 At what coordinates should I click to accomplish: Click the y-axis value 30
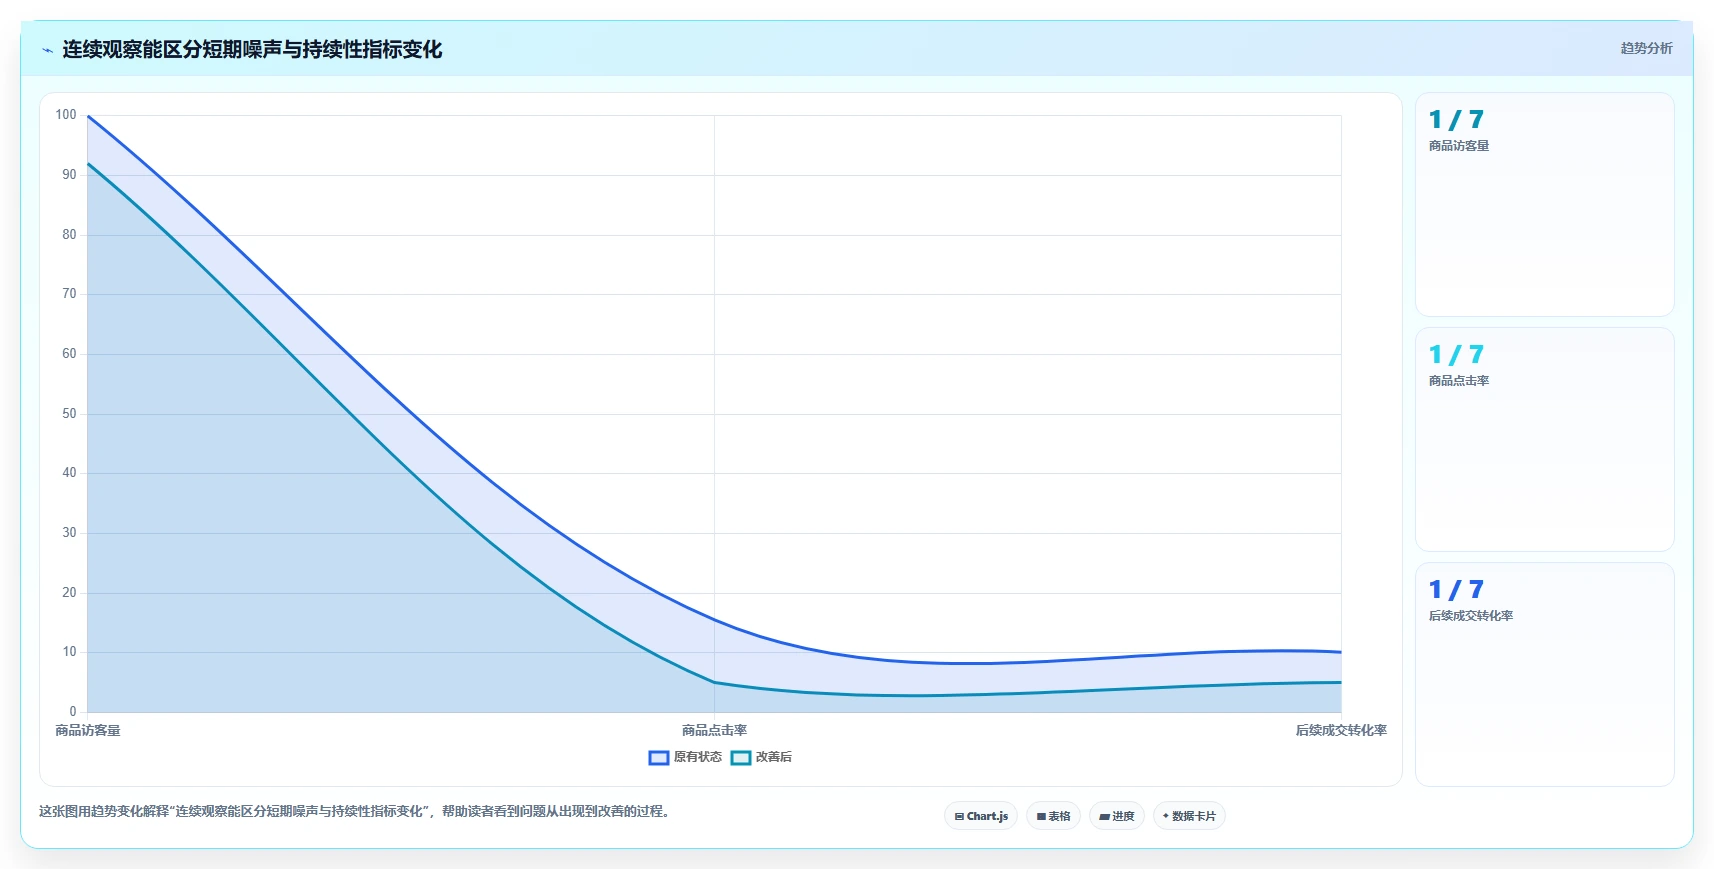pyautogui.click(x=69, y=533)
